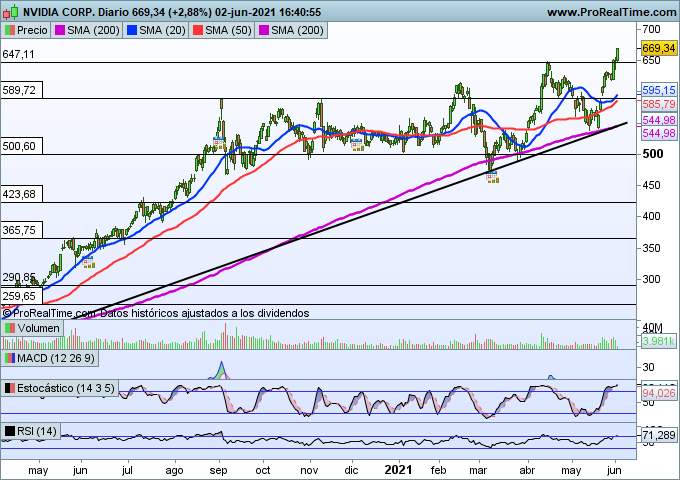This screenshot has height=480, width=680.
Task: Click the 40M volume axis label
Action: pyautogui.click(x=653, y=328)
